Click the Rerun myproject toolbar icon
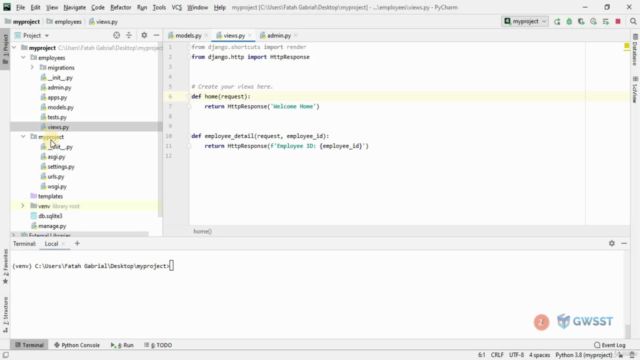 click(x=557, y=22)
